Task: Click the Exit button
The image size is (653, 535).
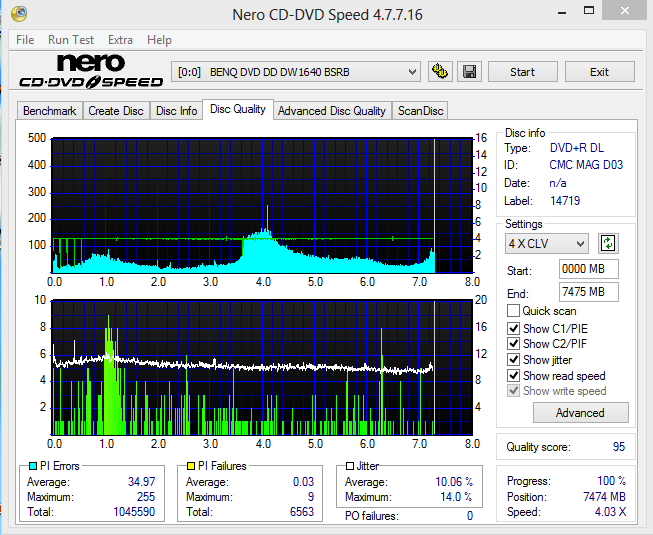Action: [600, 72]
